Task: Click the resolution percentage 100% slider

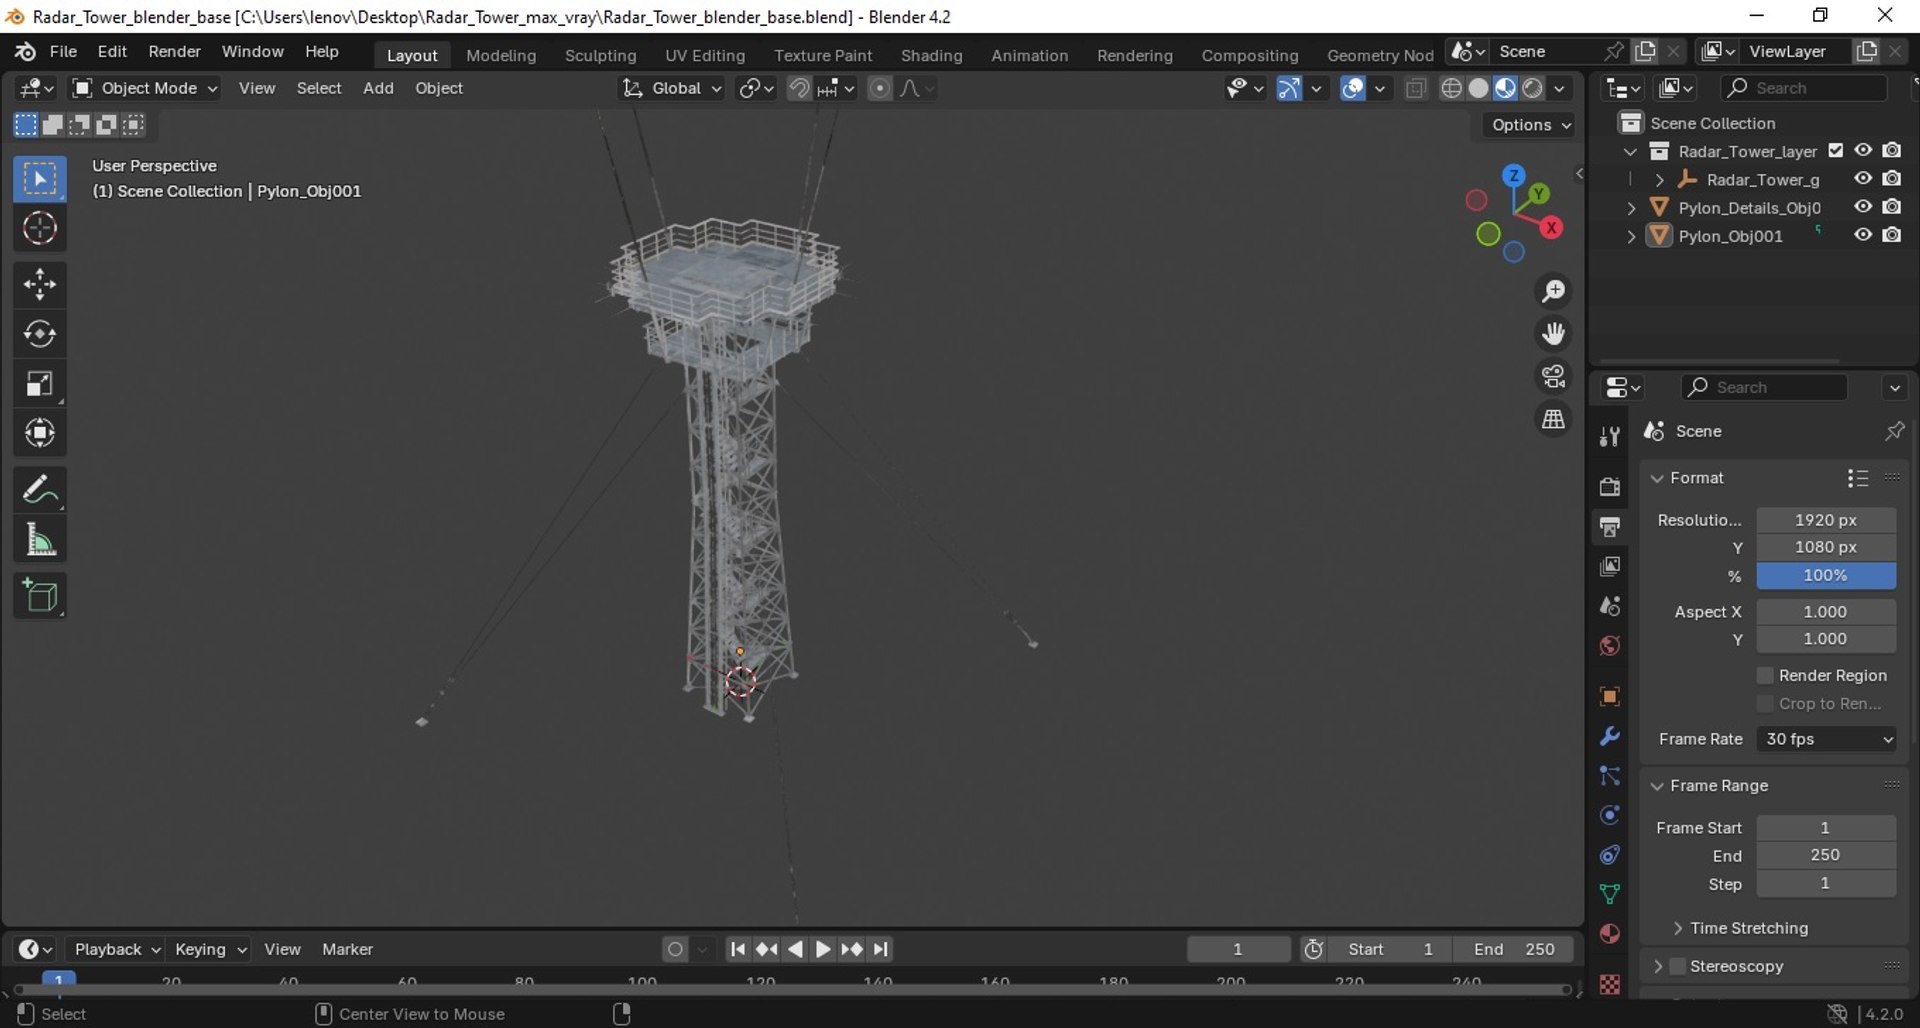Action: coord(1826,575)
